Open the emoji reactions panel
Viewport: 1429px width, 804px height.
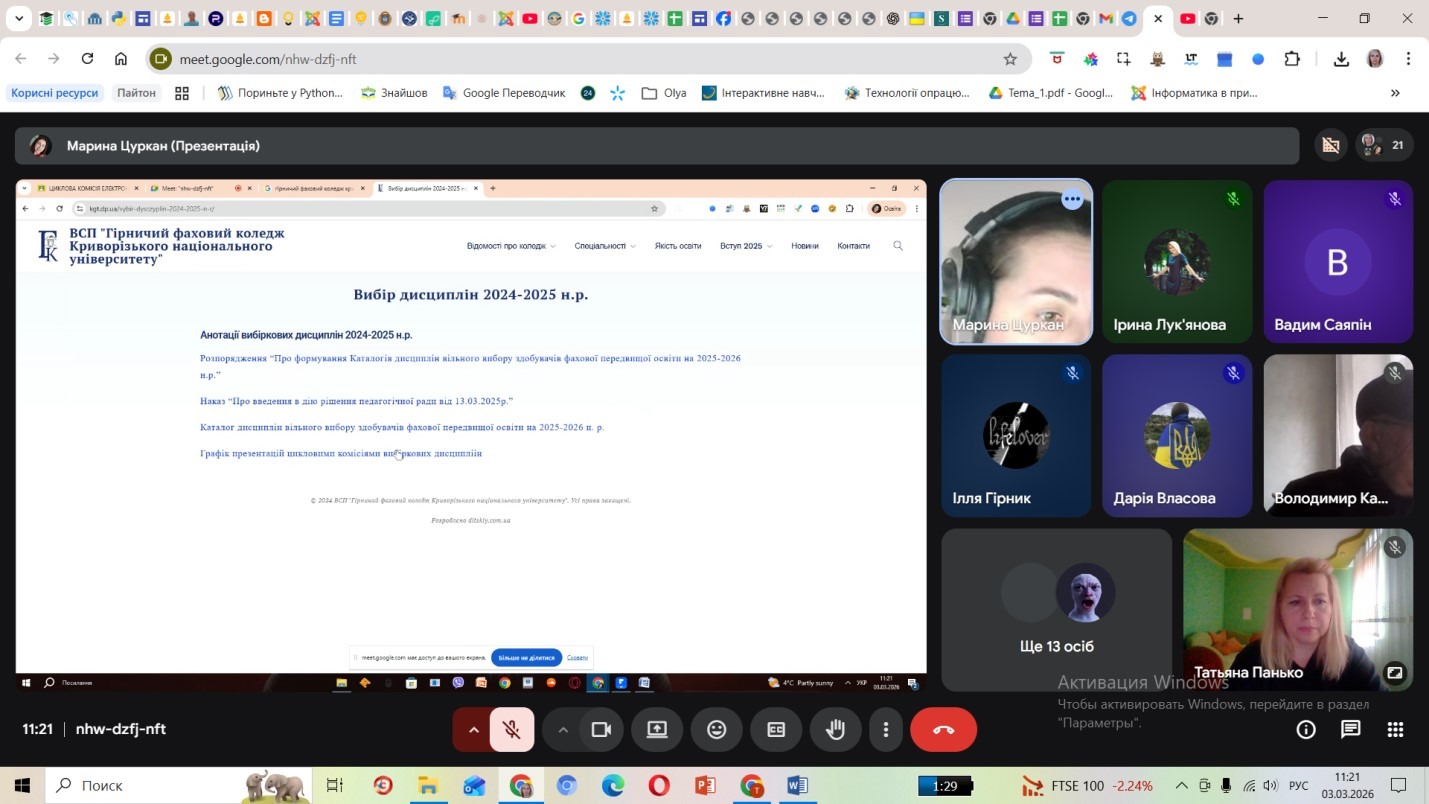(x=716, y=730)
